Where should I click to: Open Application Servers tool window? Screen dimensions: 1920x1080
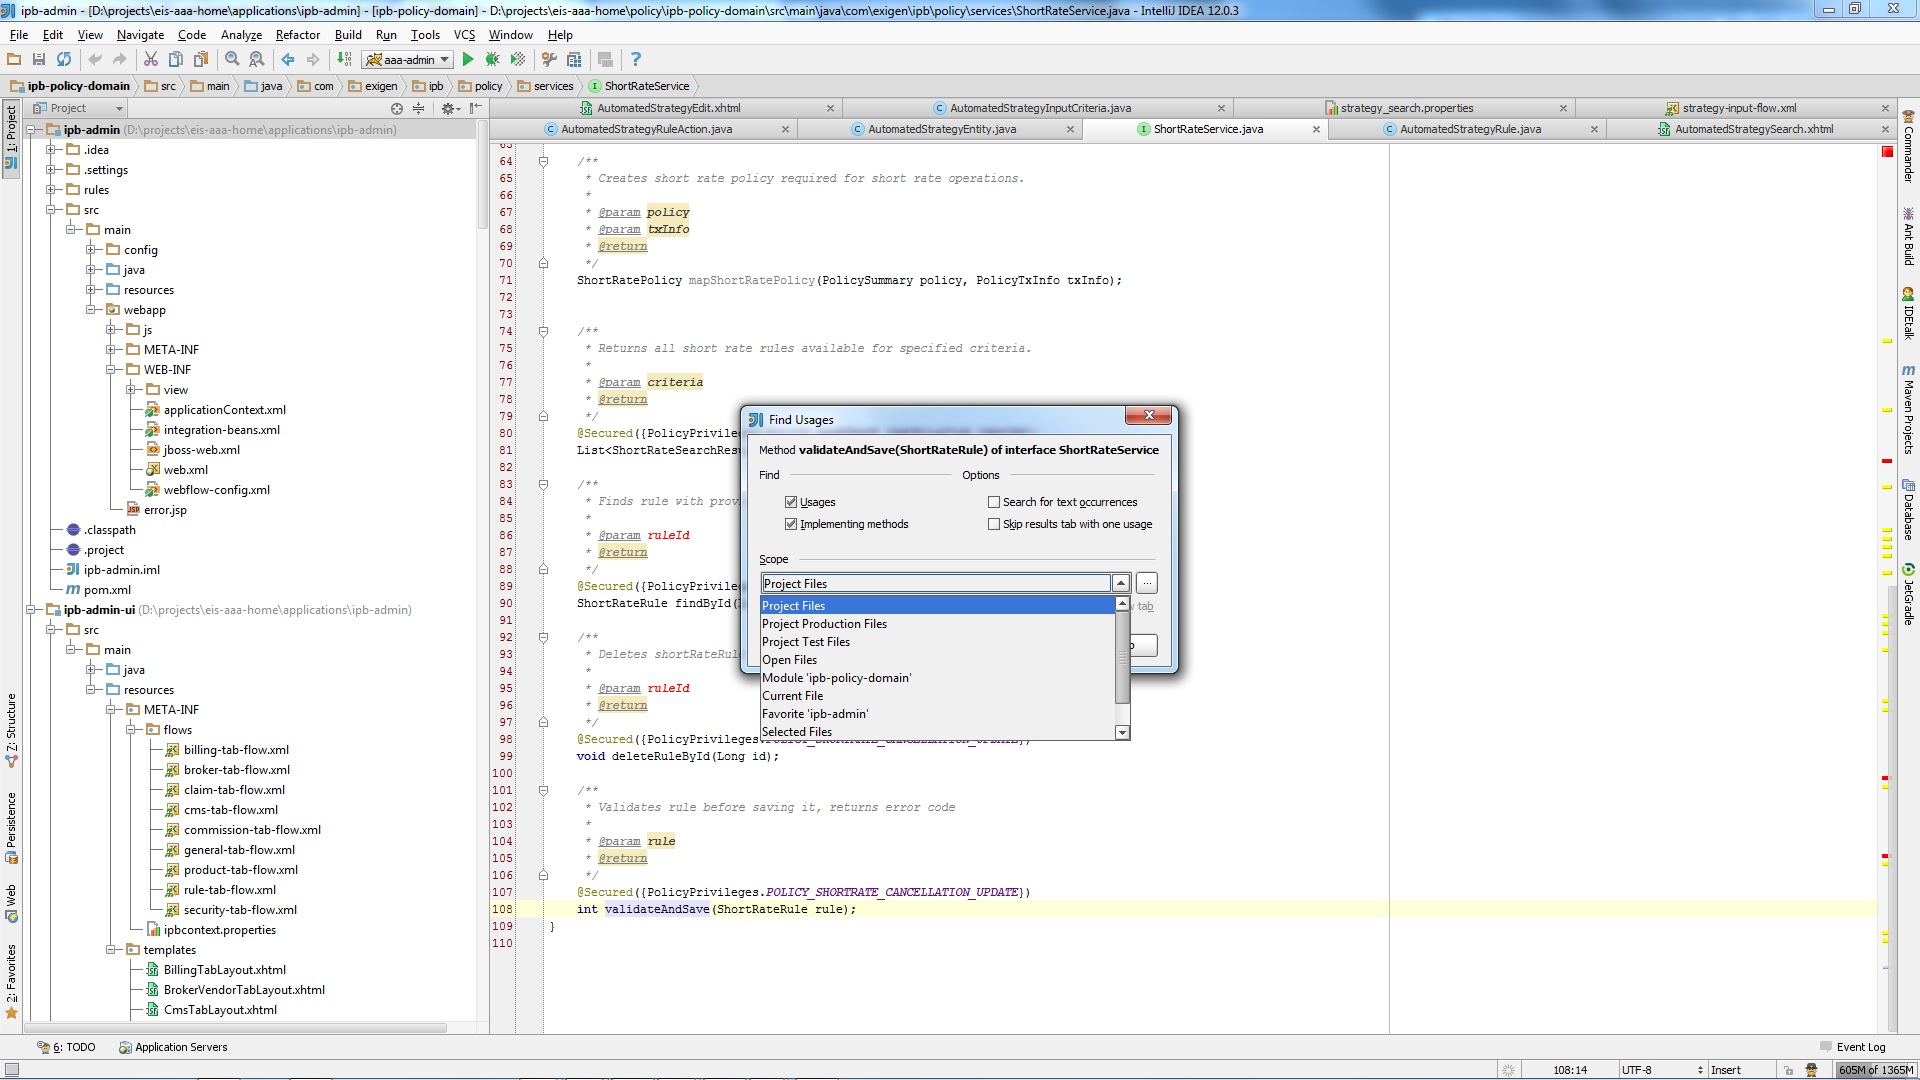pyautogui.click(x=173, y=1047)
